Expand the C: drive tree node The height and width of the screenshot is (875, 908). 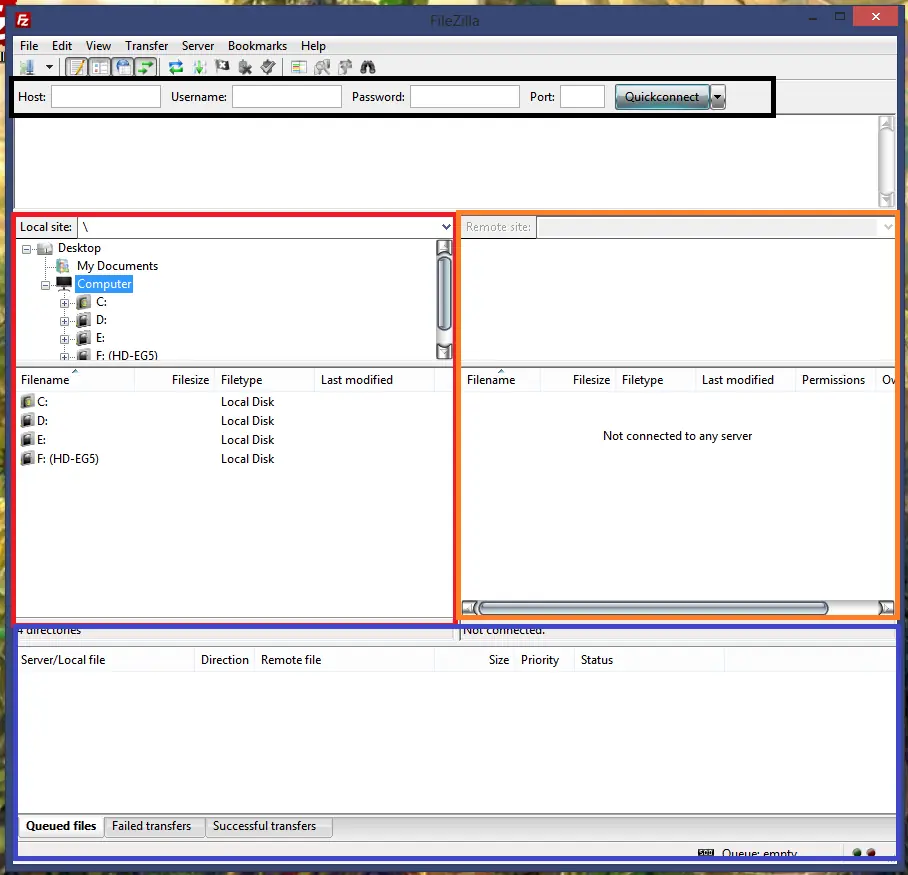(x=64, y=303)
